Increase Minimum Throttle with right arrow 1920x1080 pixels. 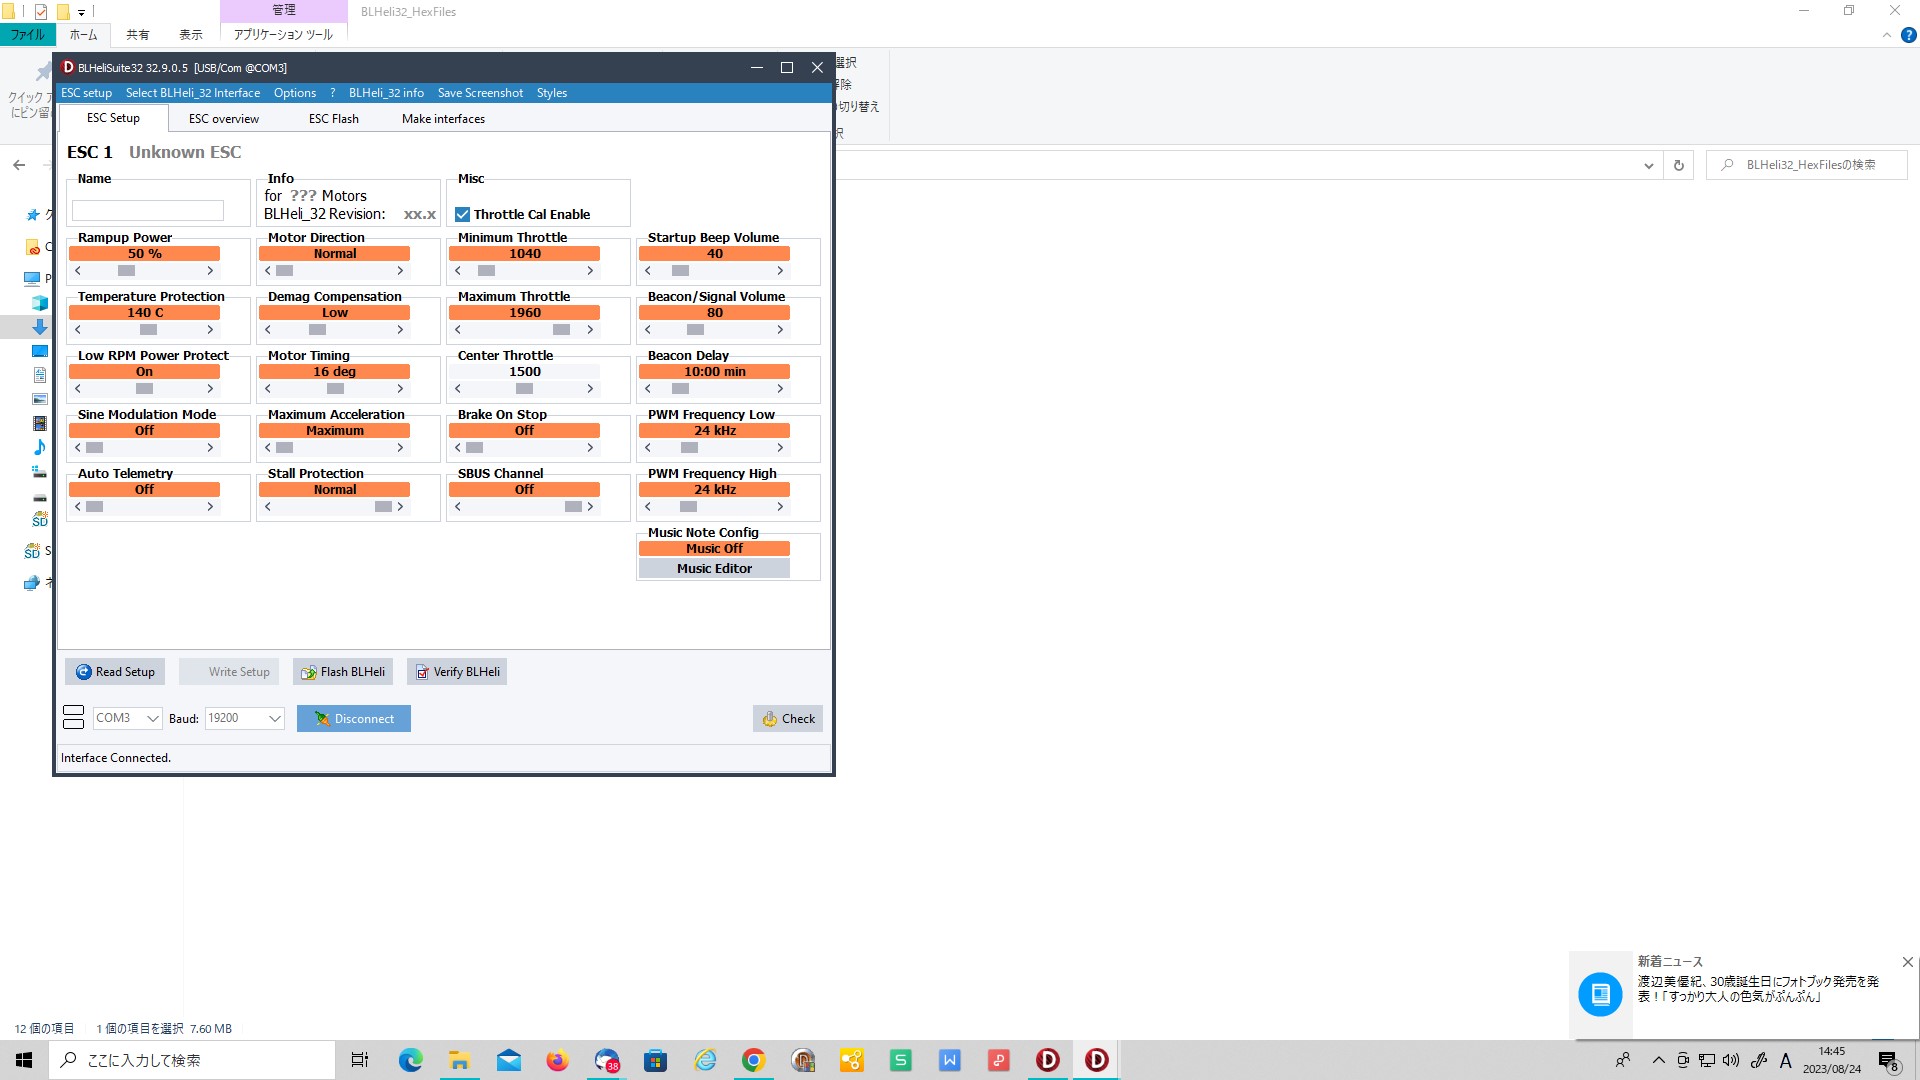pyautogui.click(x=590, y=271)
